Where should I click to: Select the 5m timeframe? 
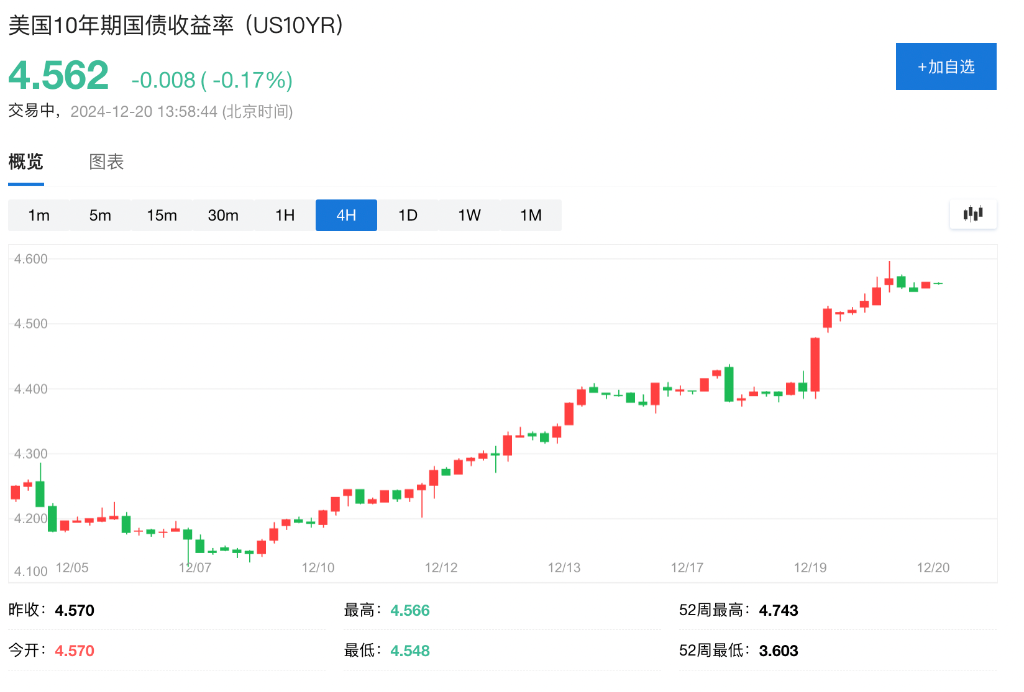(x=100, y=214)
